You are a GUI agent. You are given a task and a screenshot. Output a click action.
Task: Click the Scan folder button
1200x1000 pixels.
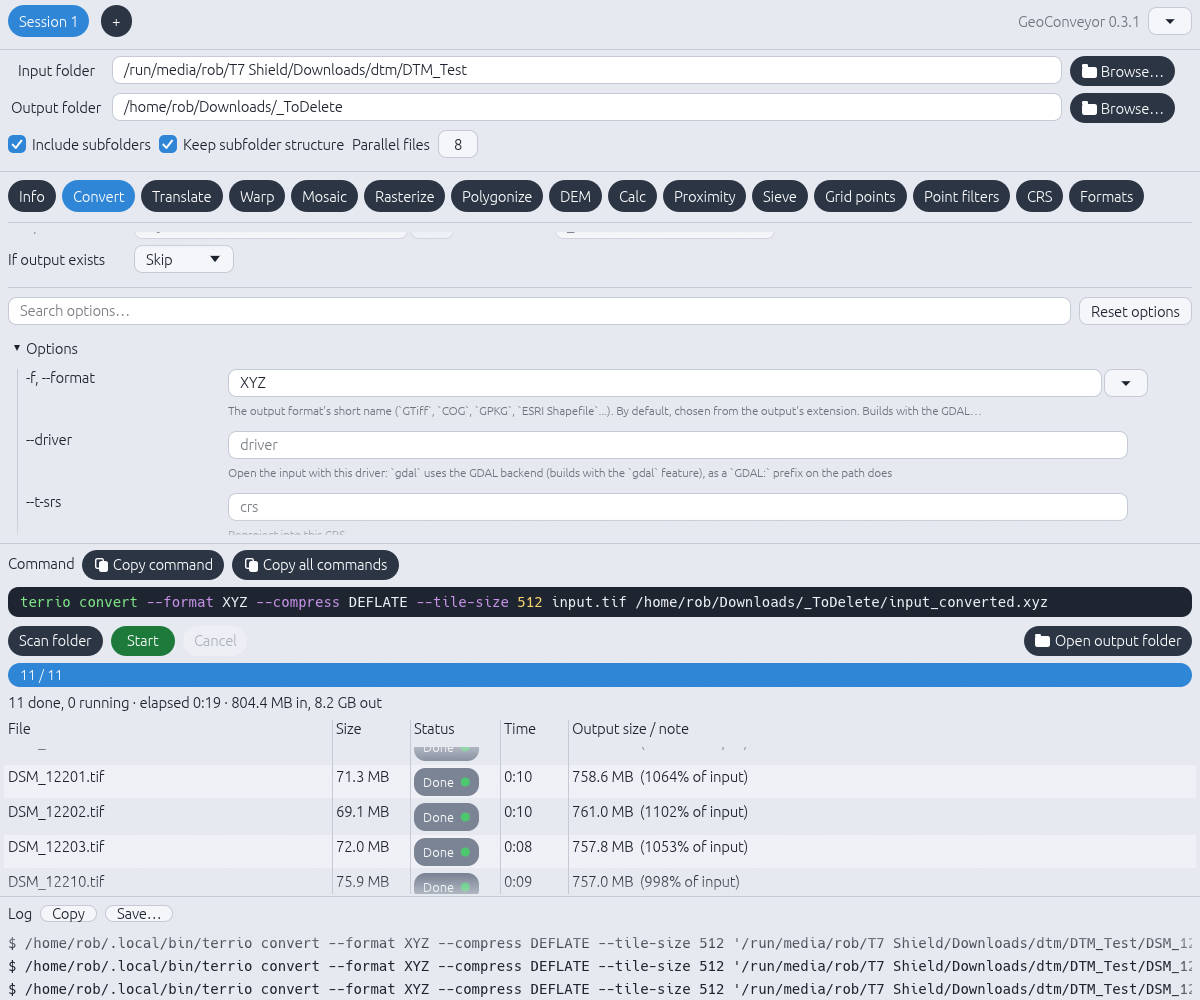pyautogui.click(x=55, y=641)
